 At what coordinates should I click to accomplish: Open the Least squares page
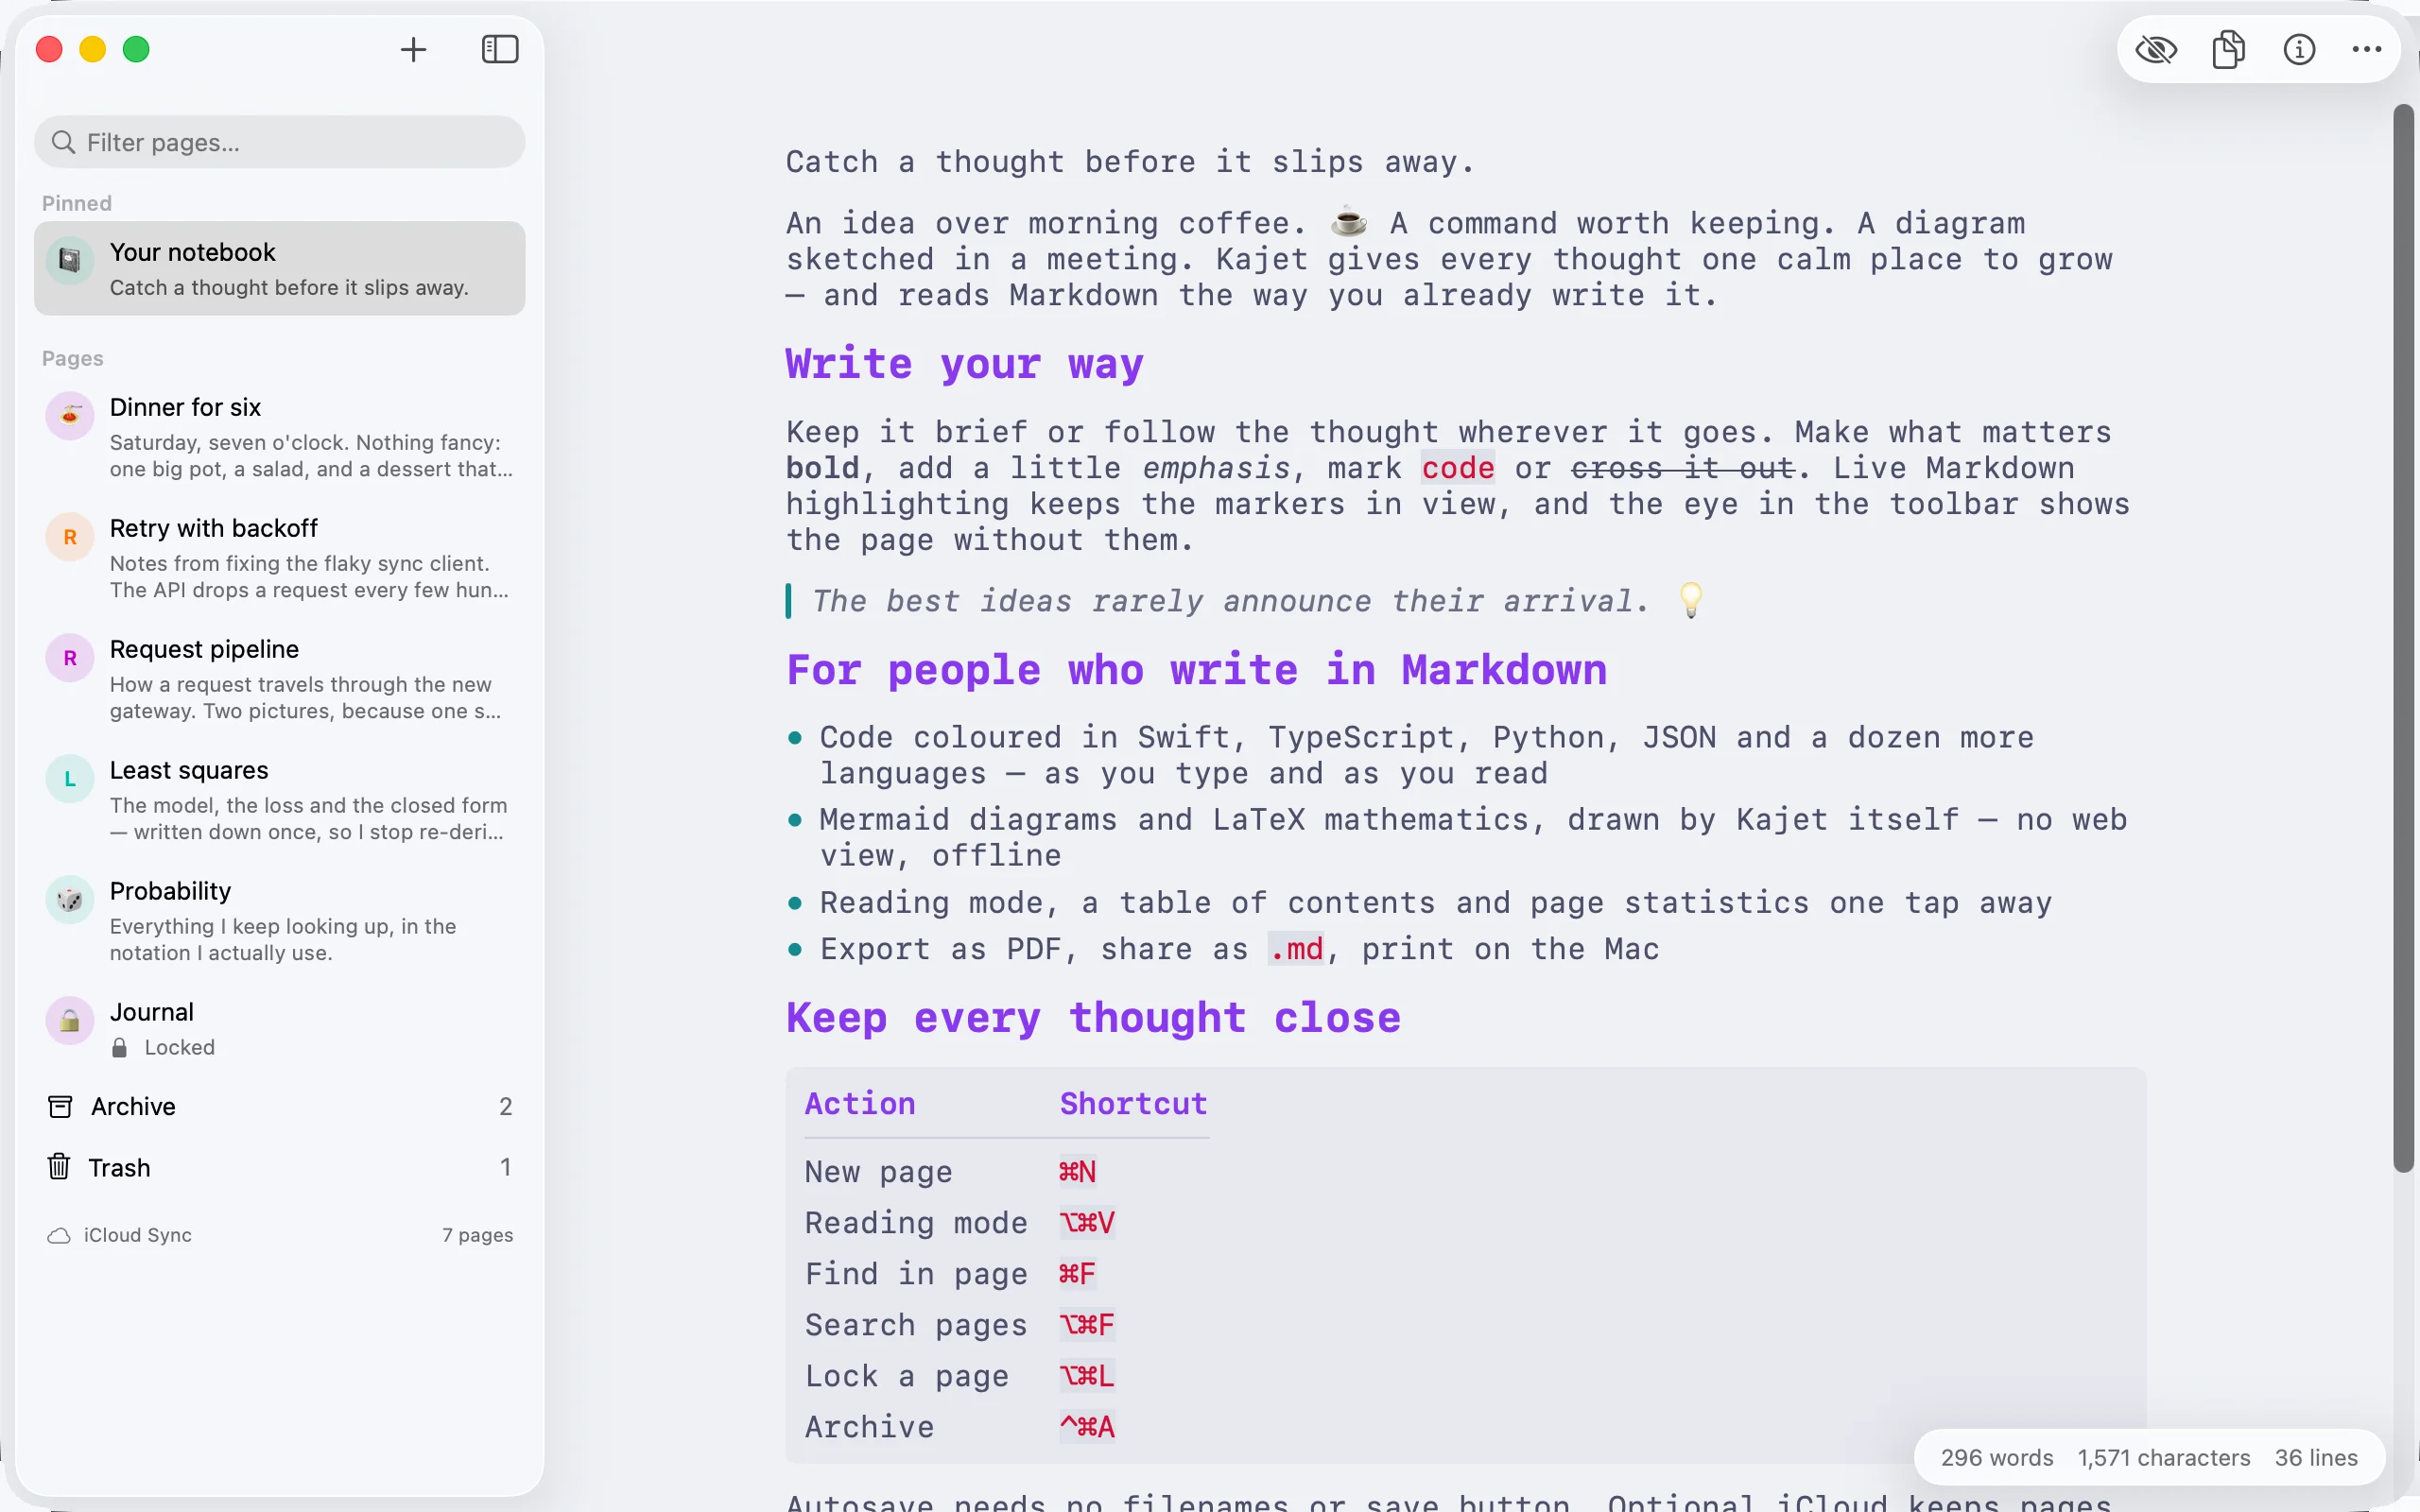pos(280,800)
